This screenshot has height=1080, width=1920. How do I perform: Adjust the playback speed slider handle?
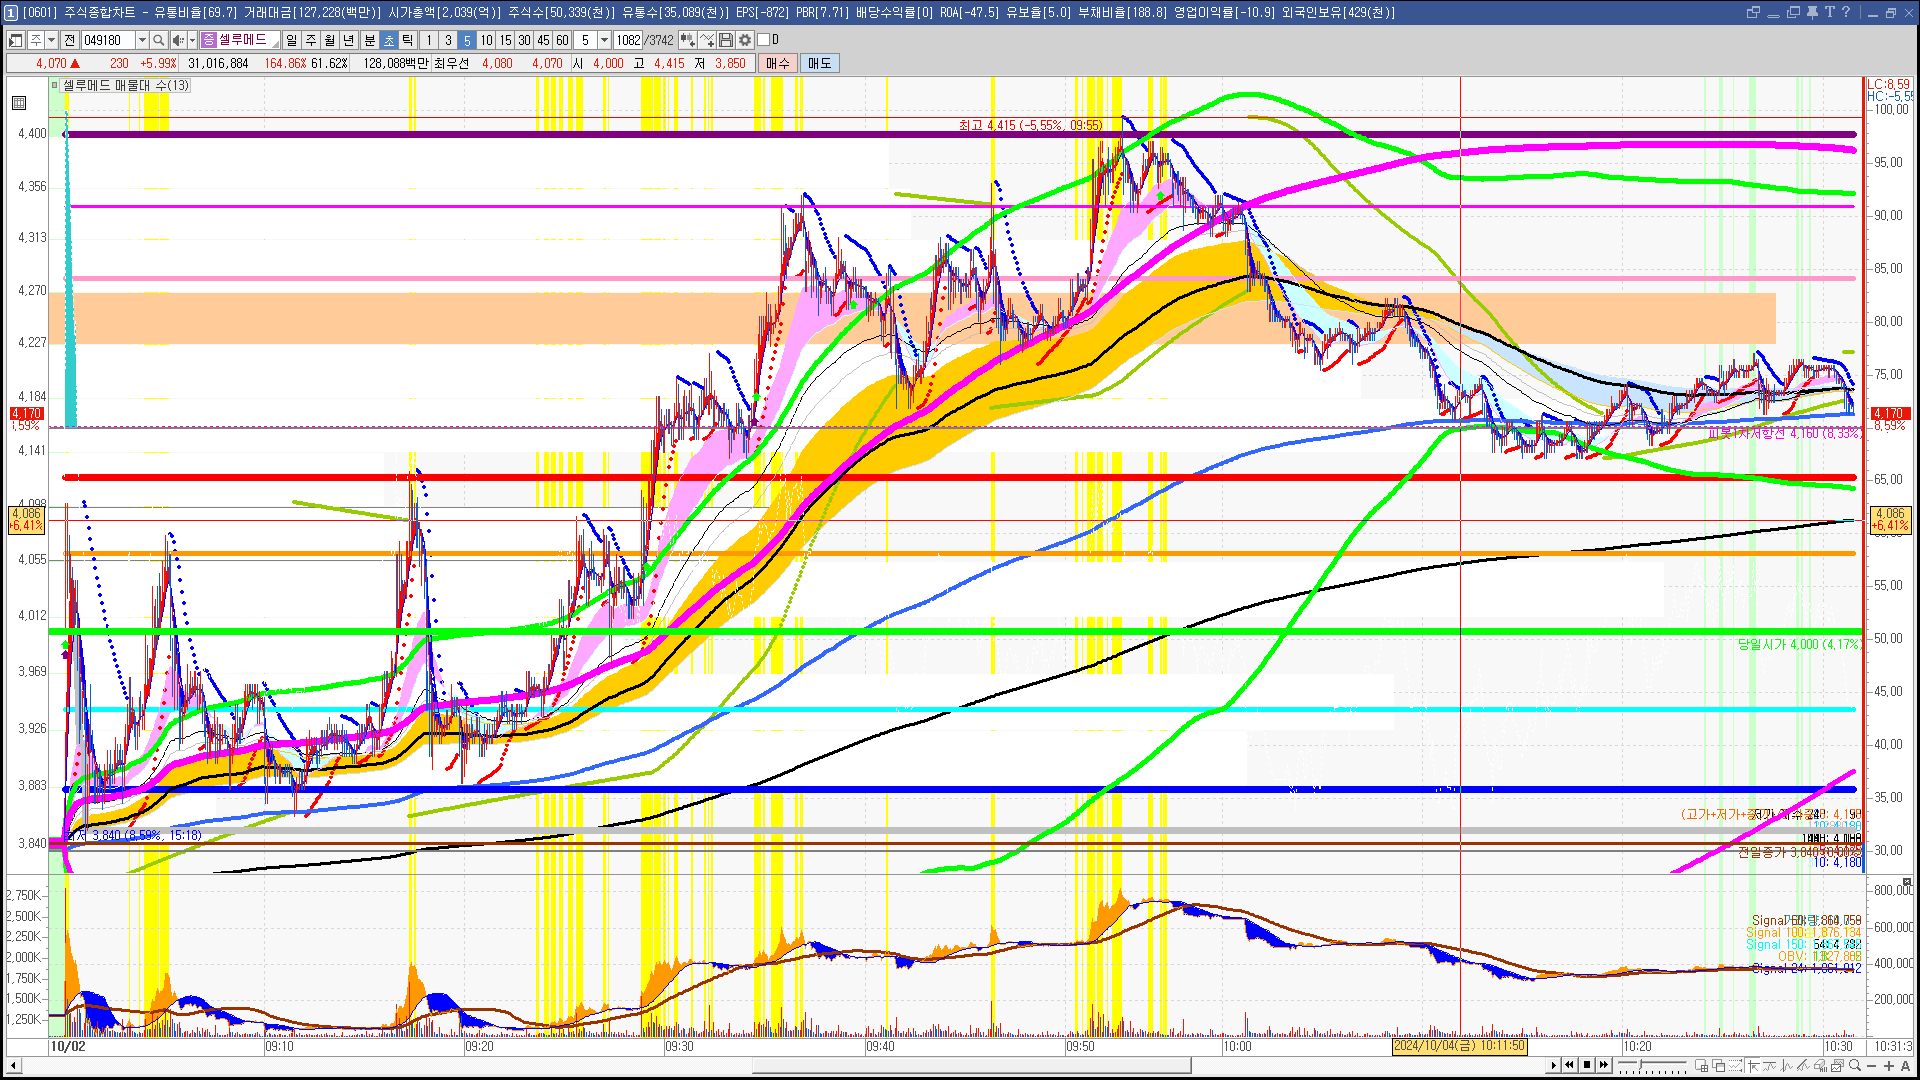1640,1064
